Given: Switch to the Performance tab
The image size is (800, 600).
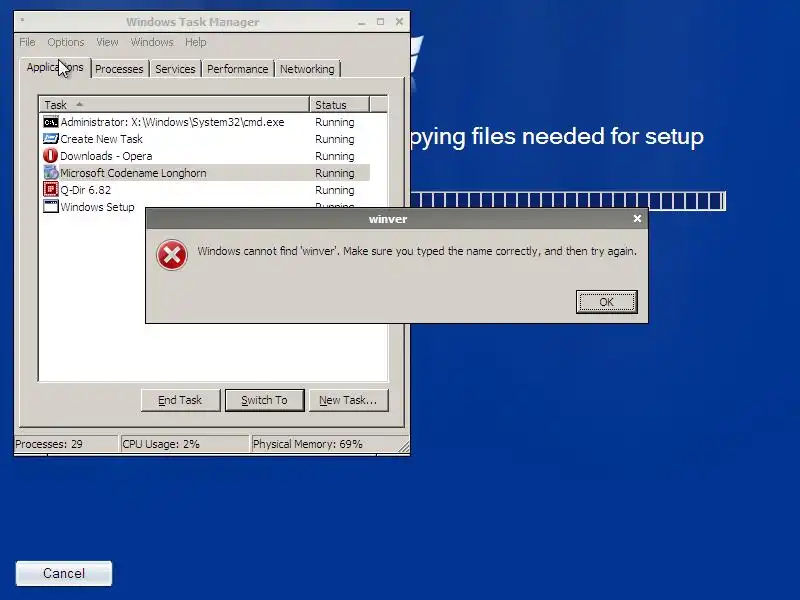Looking at the screenshot, I should [x=237, y=69].
